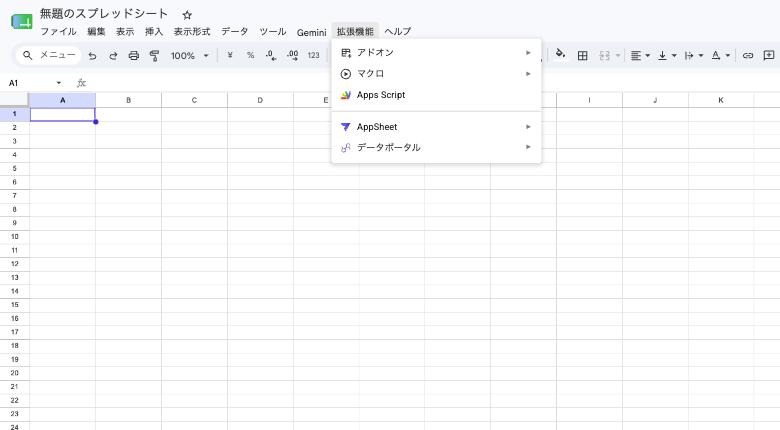Image resolution: width=780 pixels, height=430 pixels.
Task: Expand merge cells dropdown arrow
Action: (618, 56)
